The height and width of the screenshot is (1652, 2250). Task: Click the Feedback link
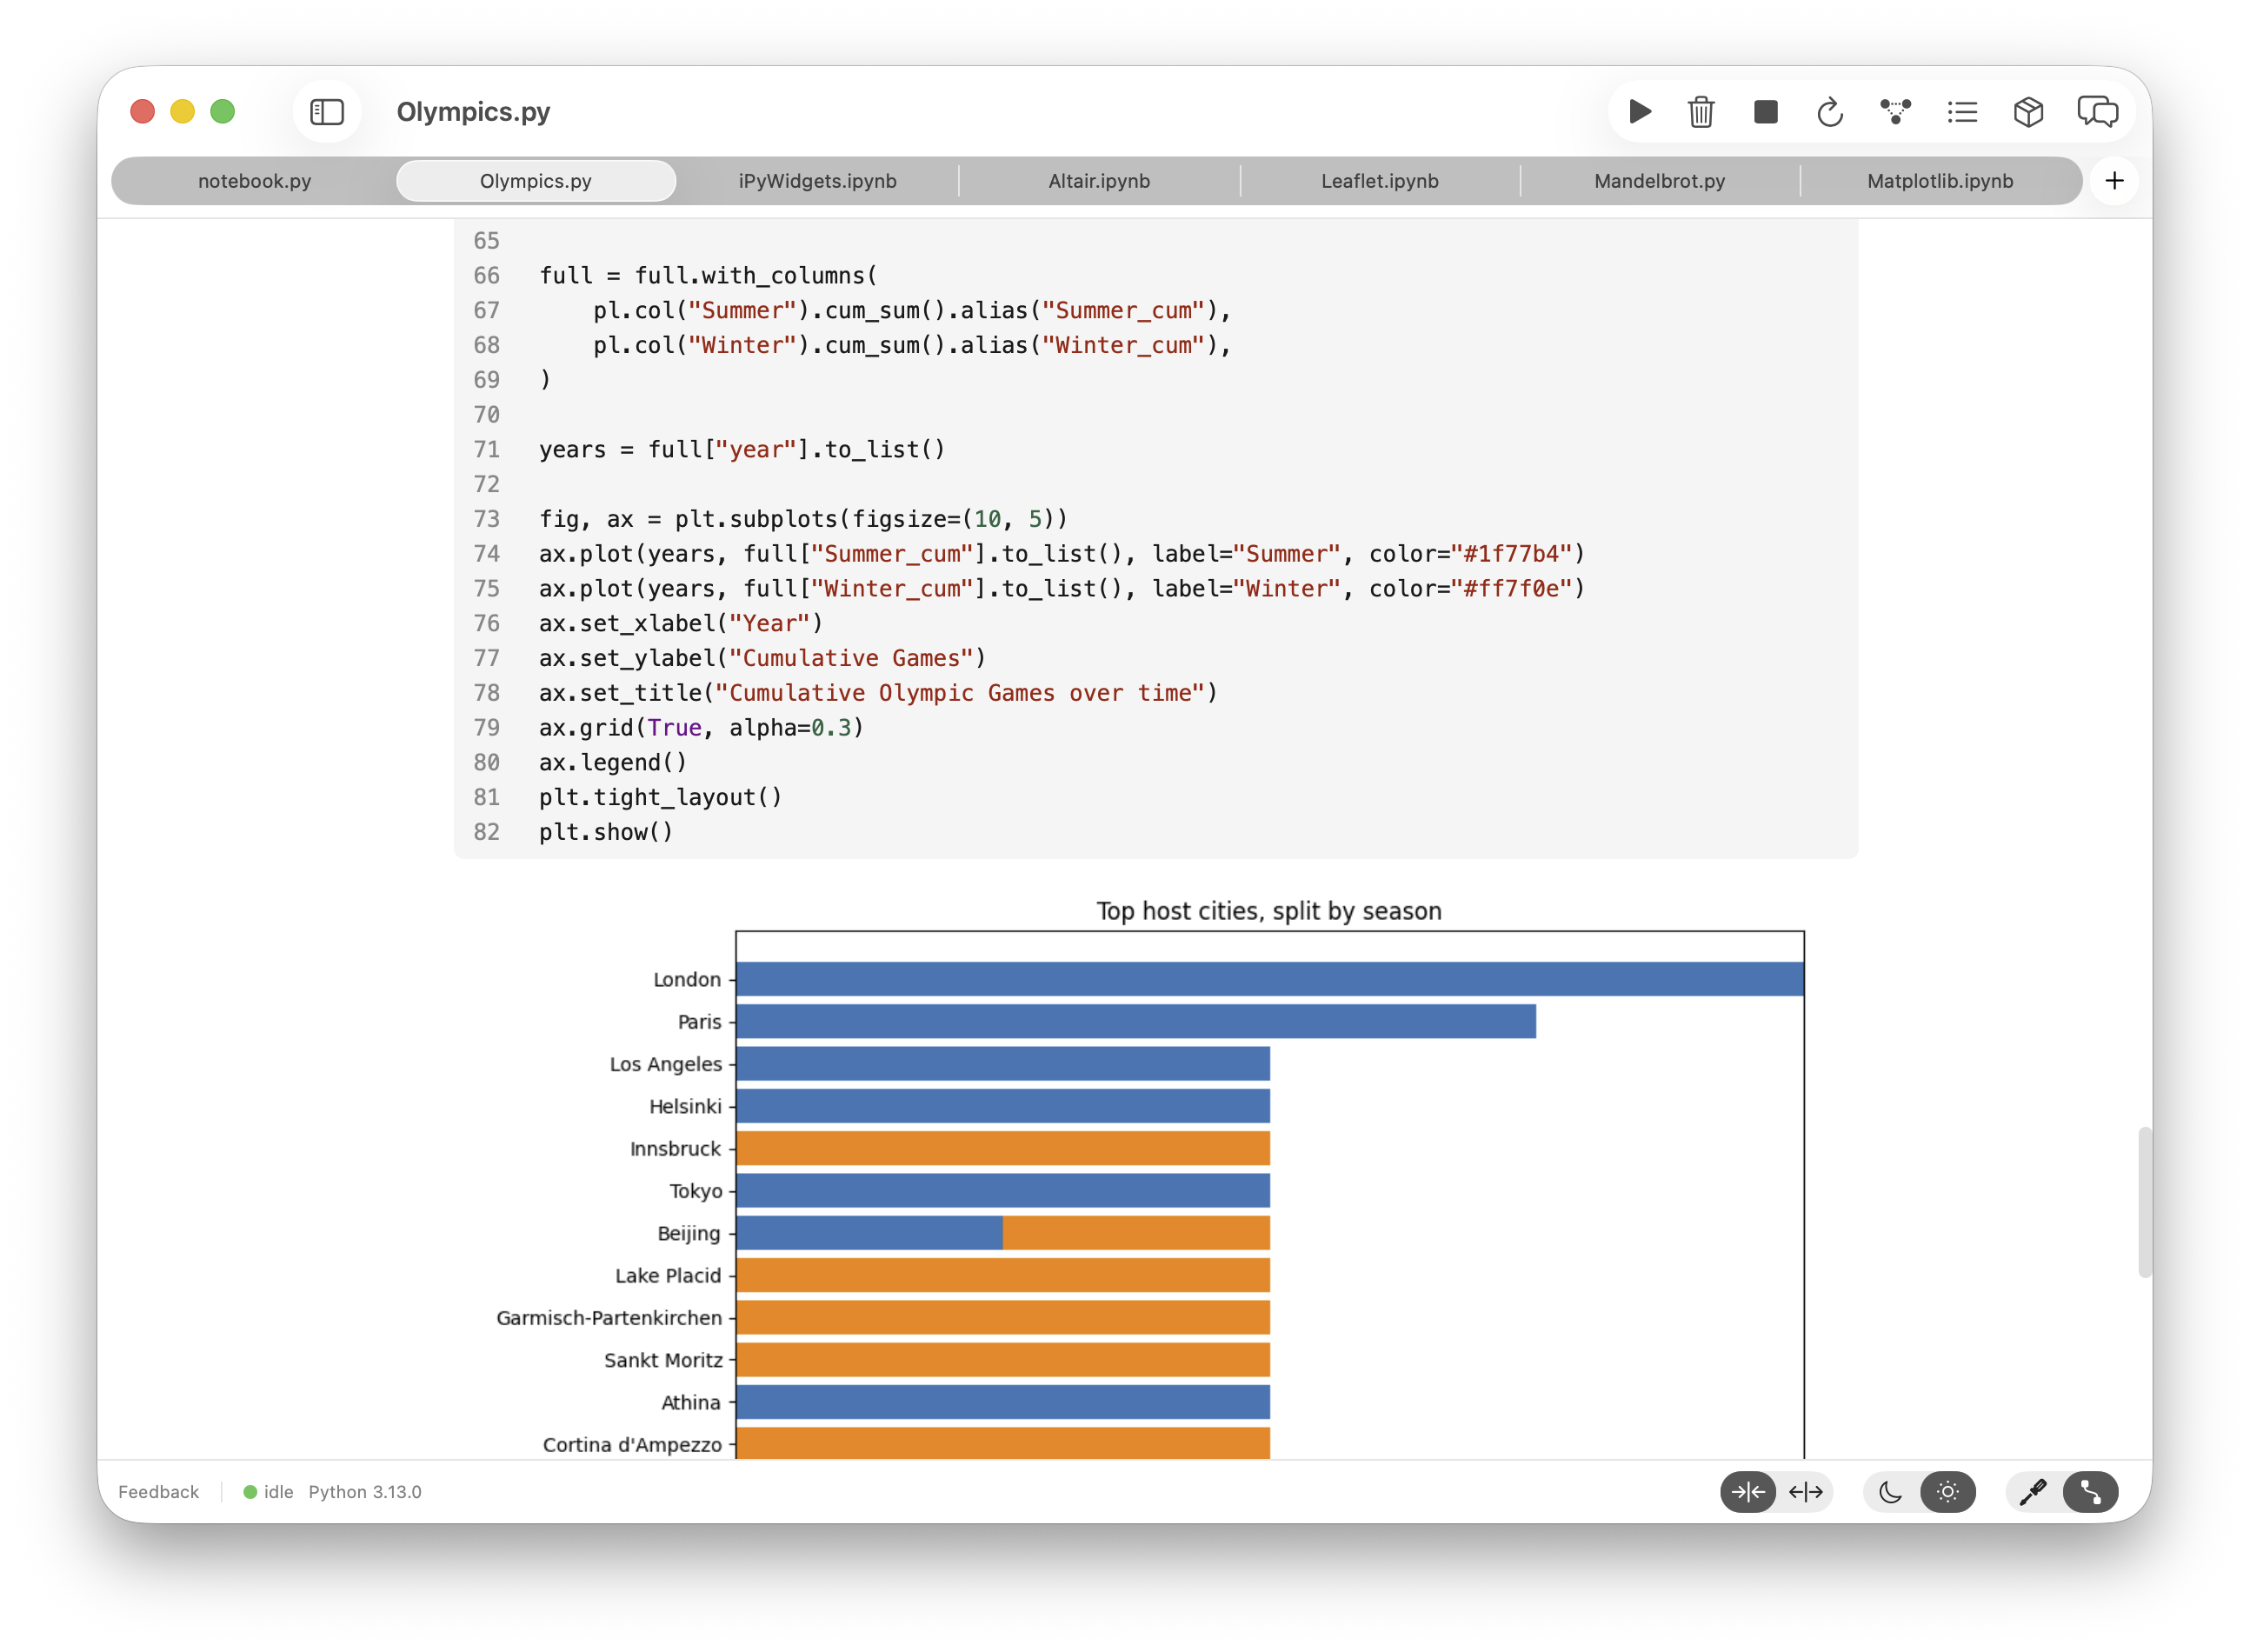158,1491
